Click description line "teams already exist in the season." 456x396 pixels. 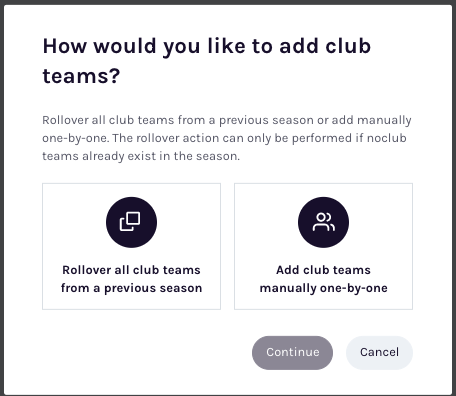(141, 156)
